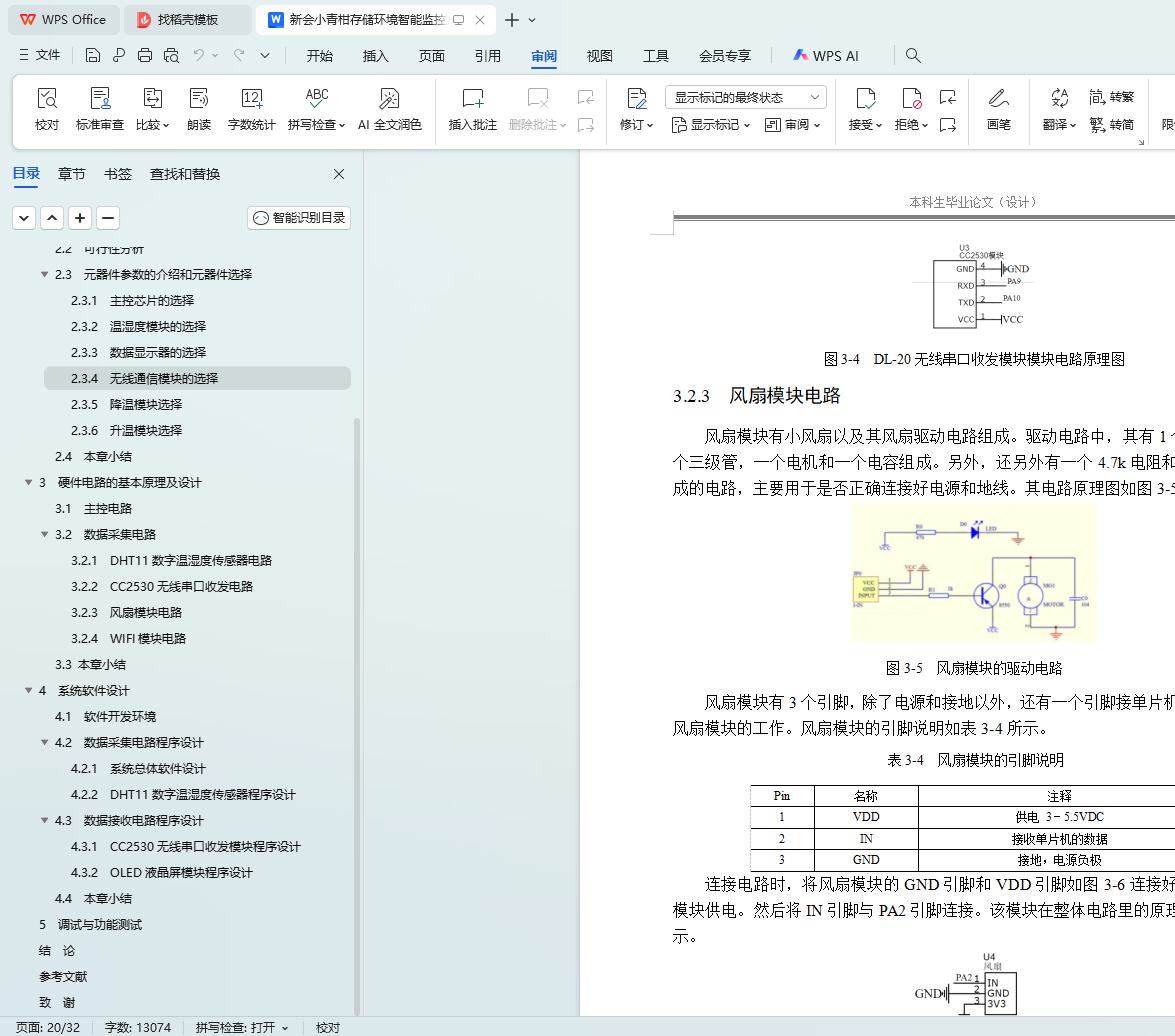Click the expand-down arrow in outline toolbar
1175x1036 pixels.
(x=24, y=218)
